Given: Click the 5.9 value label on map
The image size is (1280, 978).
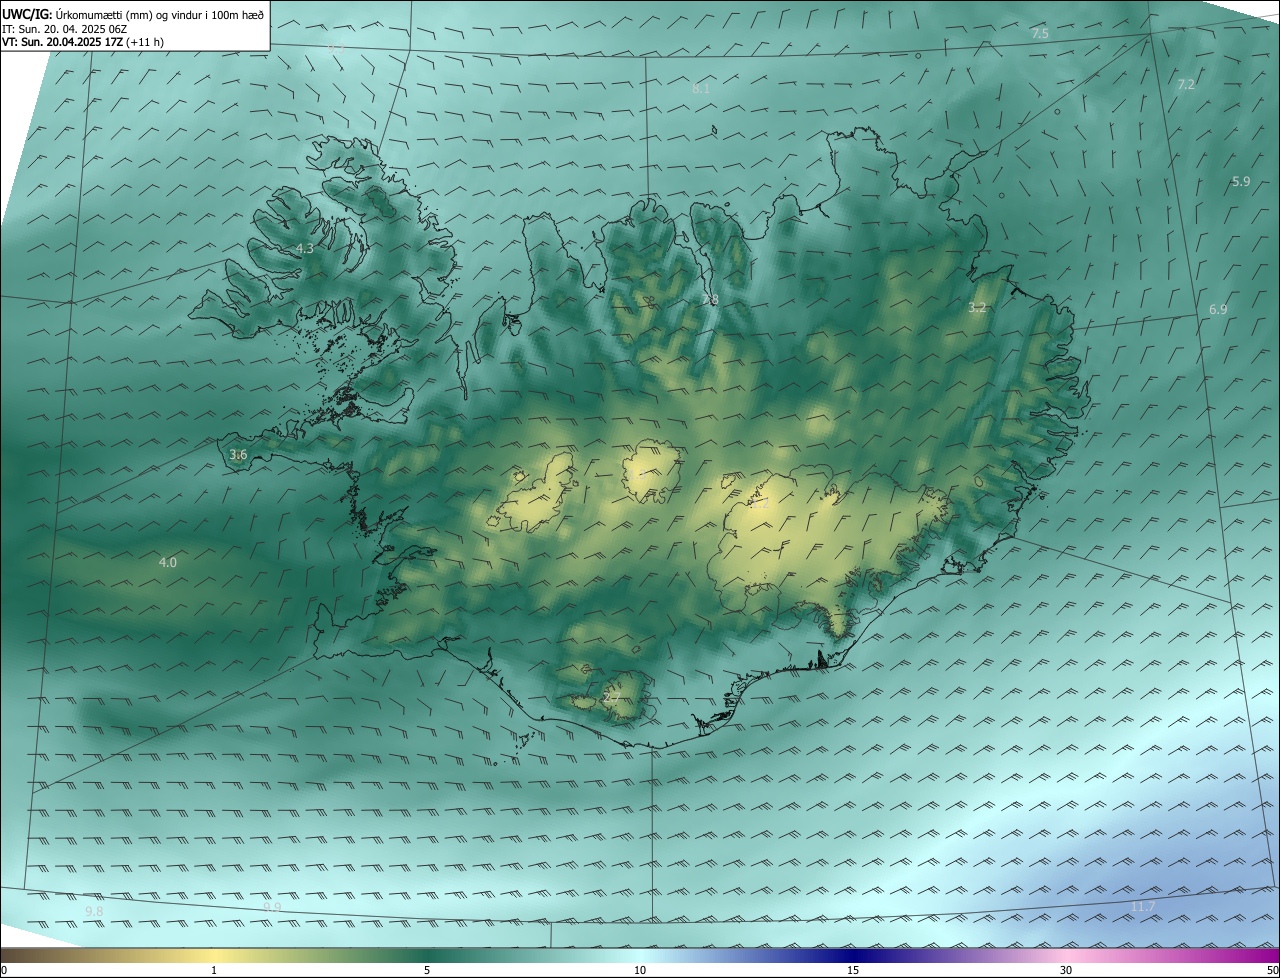Looking at the screenshot, I should point(1241,182).
